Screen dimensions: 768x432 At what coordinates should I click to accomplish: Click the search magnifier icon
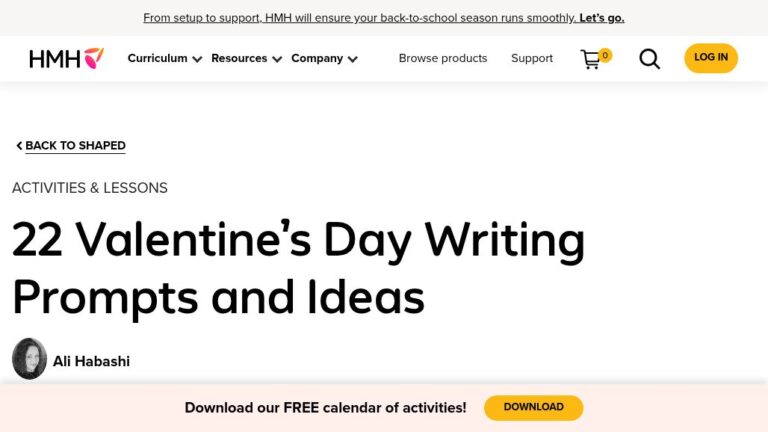tap(649, 59)
